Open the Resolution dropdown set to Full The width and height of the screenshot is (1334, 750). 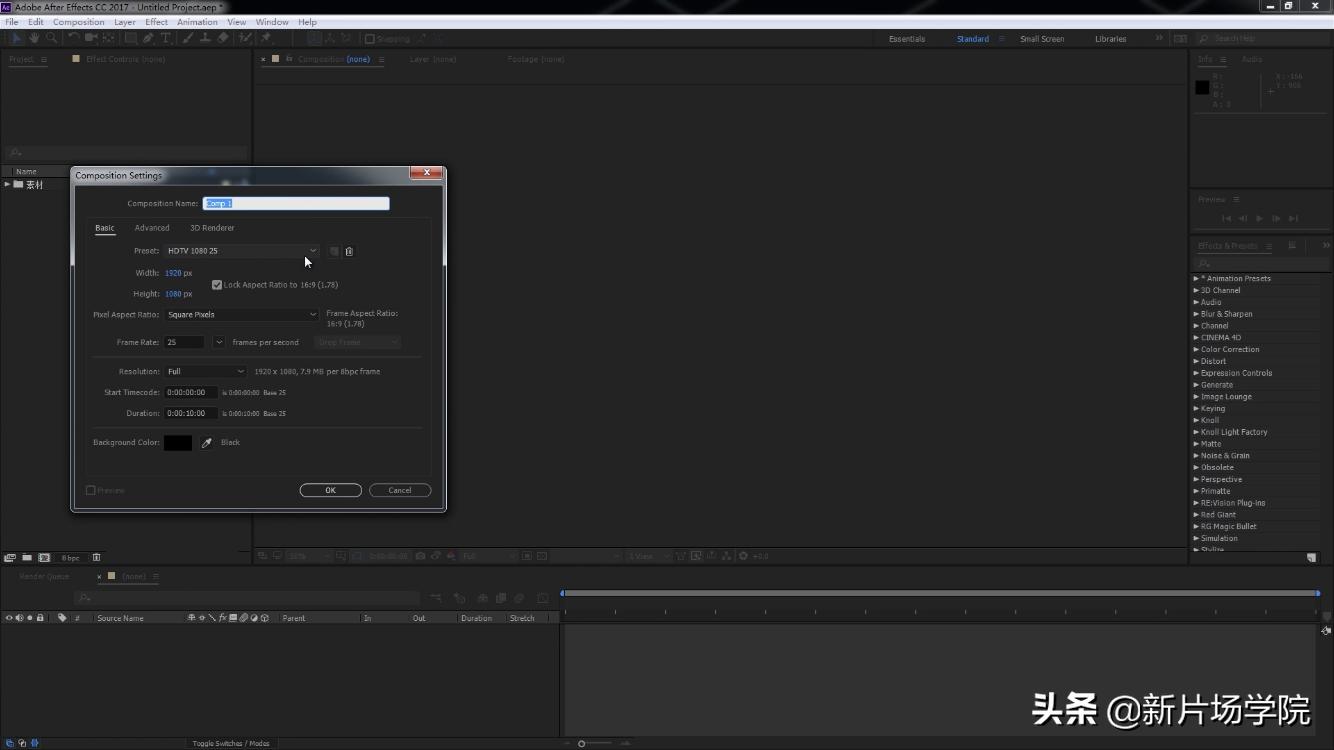[x=206, y=371]
